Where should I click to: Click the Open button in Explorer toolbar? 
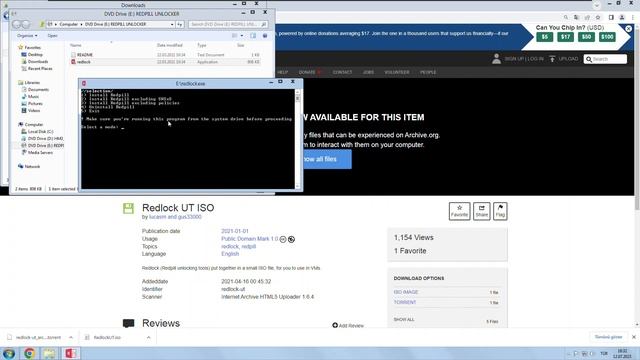[52, 36]
